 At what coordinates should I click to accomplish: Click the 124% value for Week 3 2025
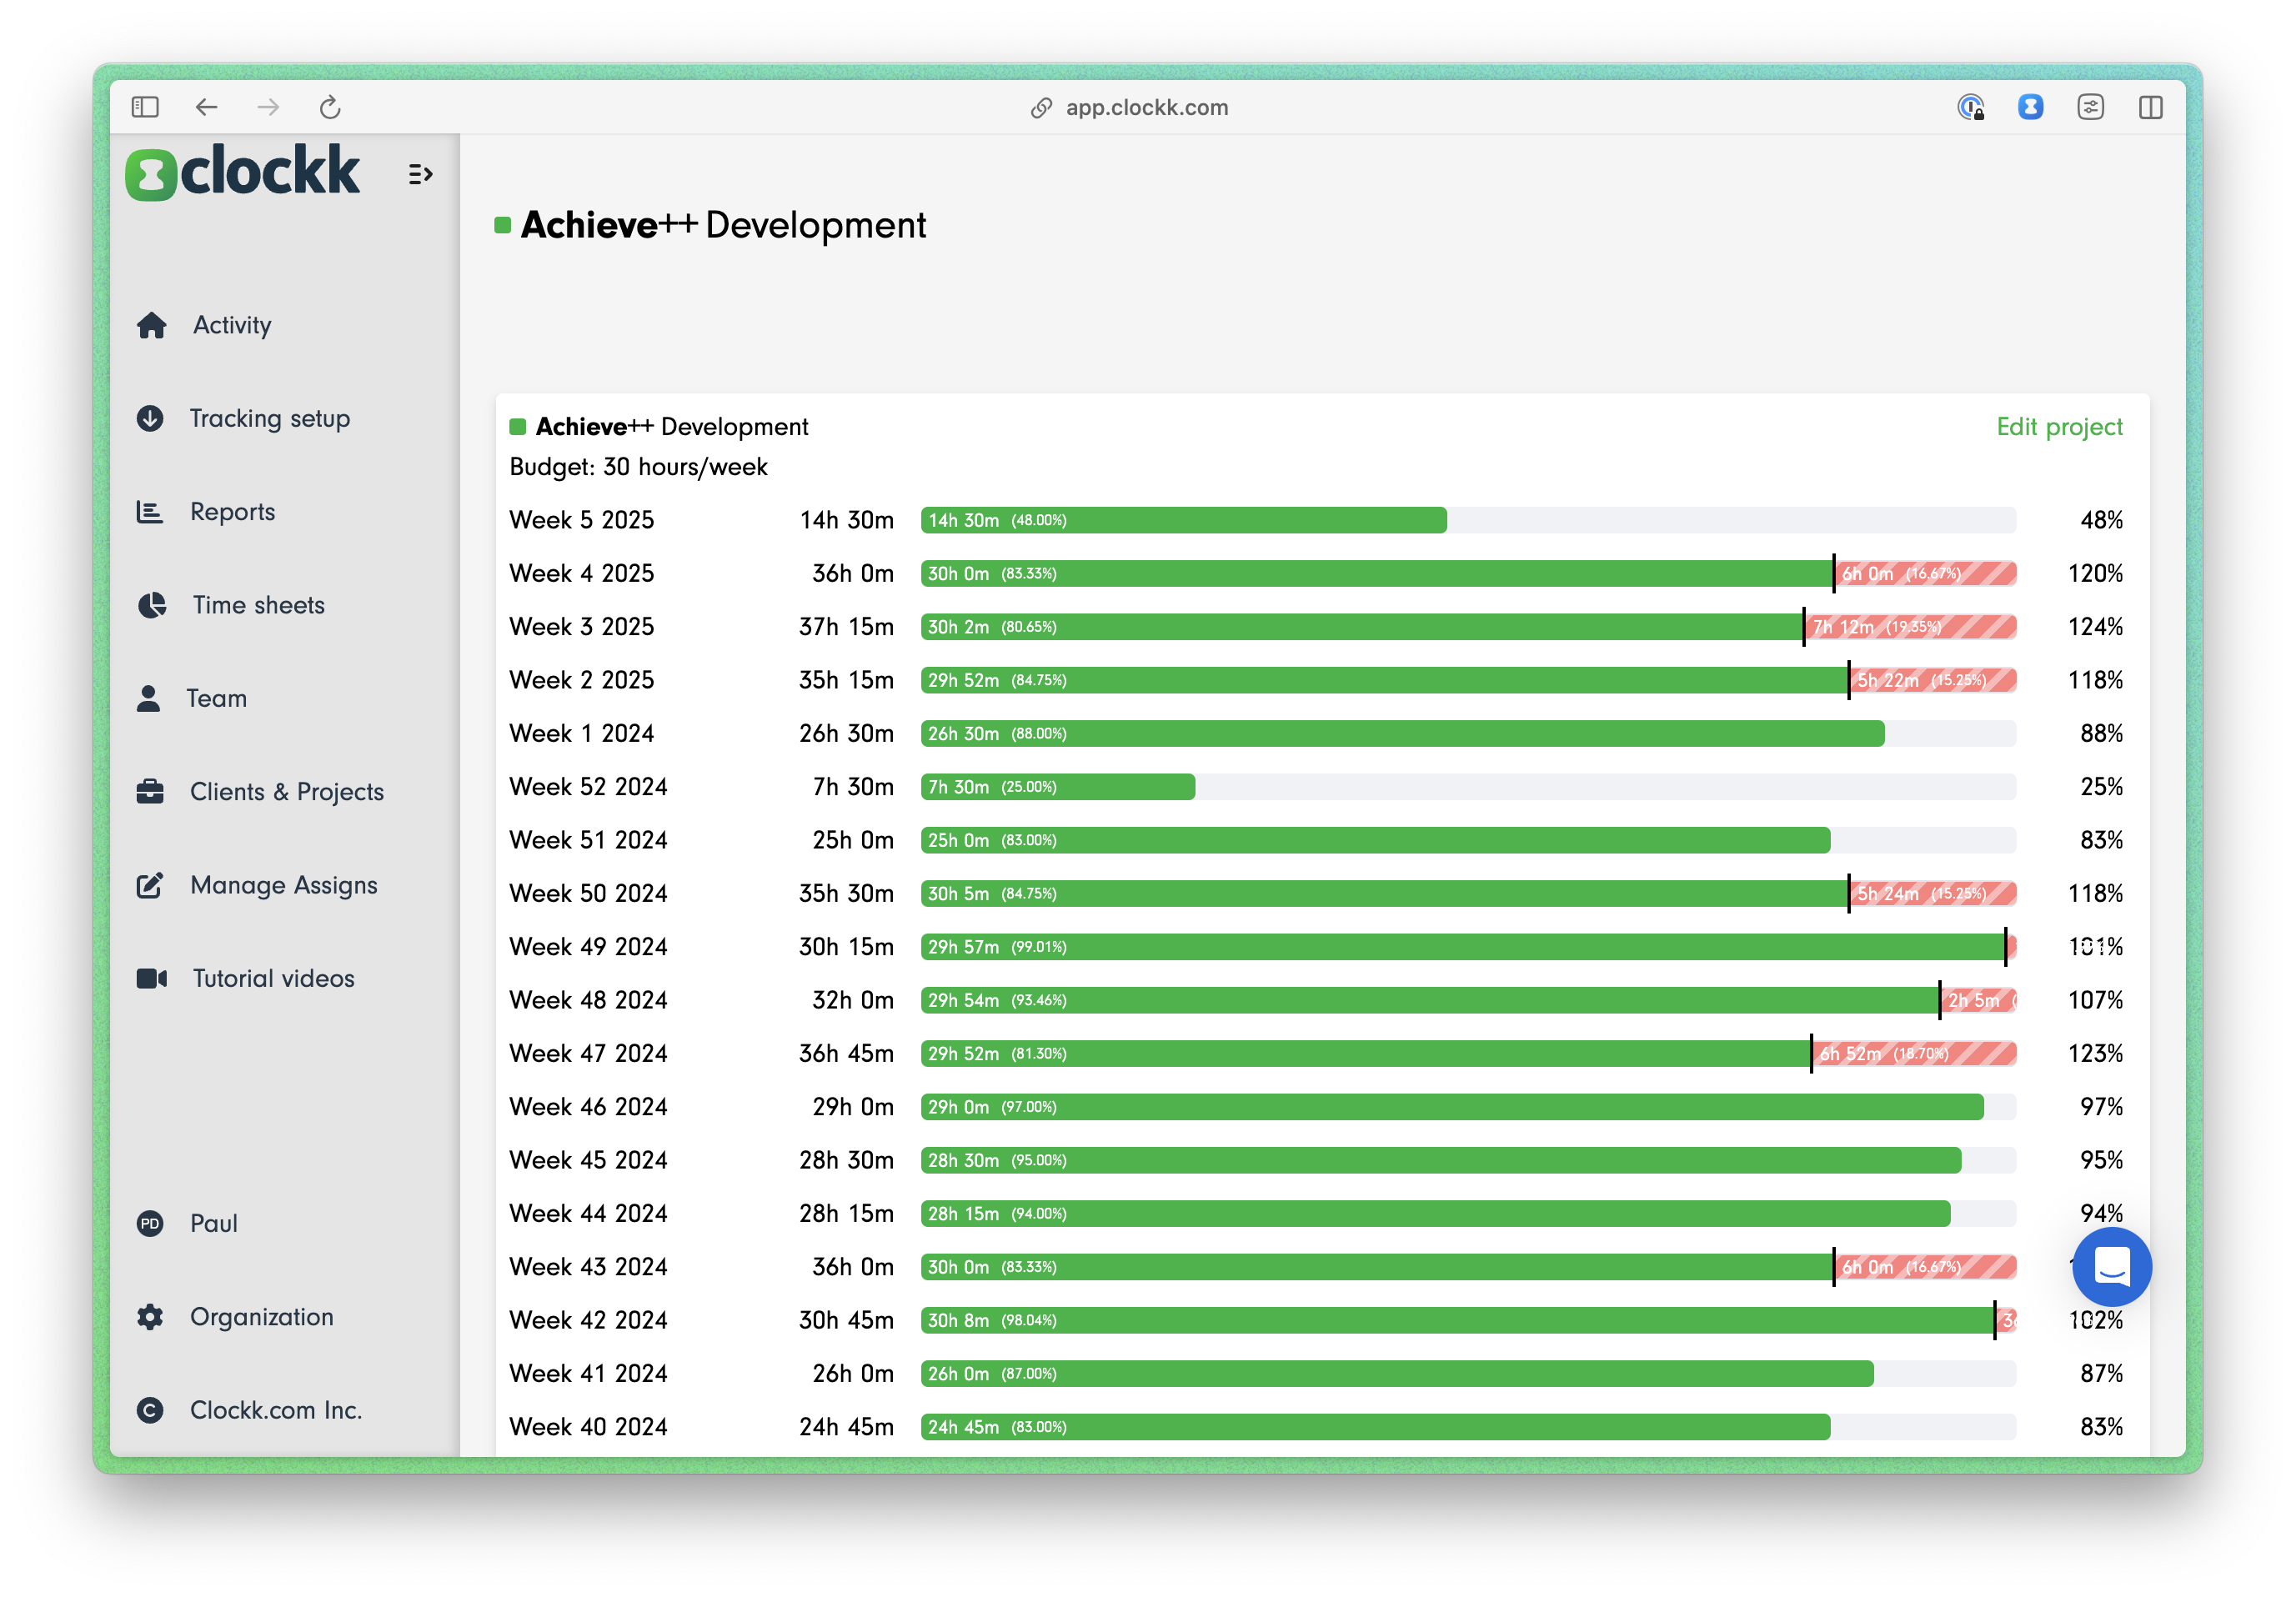(x=2095, y=627)
